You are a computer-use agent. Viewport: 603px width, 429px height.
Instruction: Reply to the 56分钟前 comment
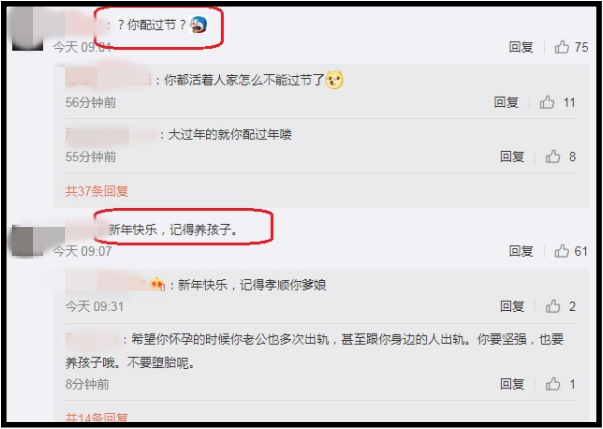tap(506, 102)
